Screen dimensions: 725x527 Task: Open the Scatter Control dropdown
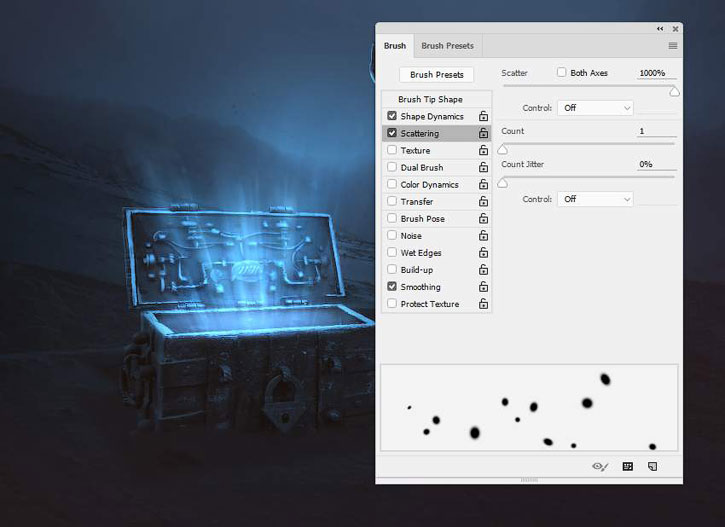pyautogui.click(x=595, y=108)
